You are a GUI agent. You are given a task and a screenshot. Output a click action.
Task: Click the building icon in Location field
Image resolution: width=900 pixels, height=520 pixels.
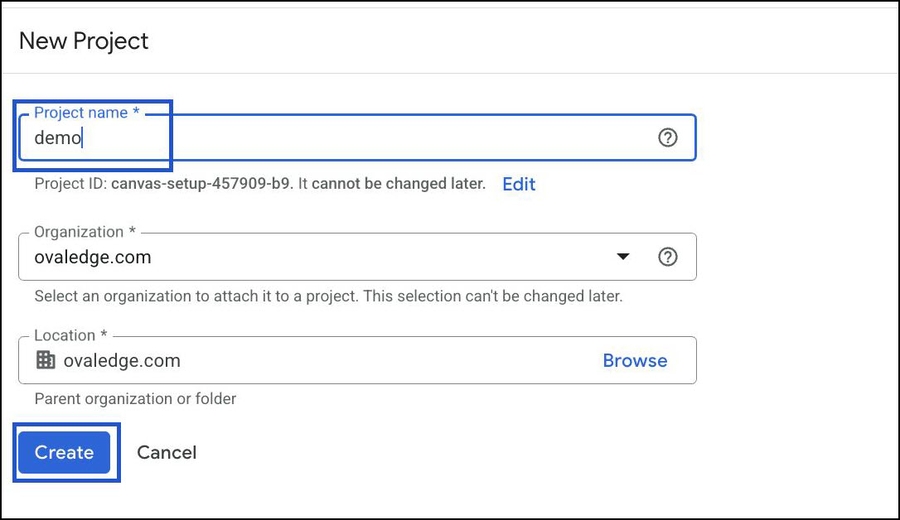tap(45, 361)
